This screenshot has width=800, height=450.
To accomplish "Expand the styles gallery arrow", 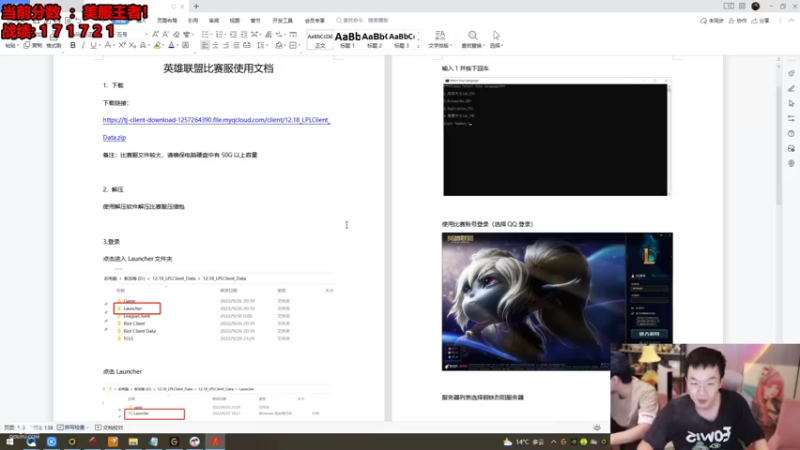I will (x=418, y=46).
